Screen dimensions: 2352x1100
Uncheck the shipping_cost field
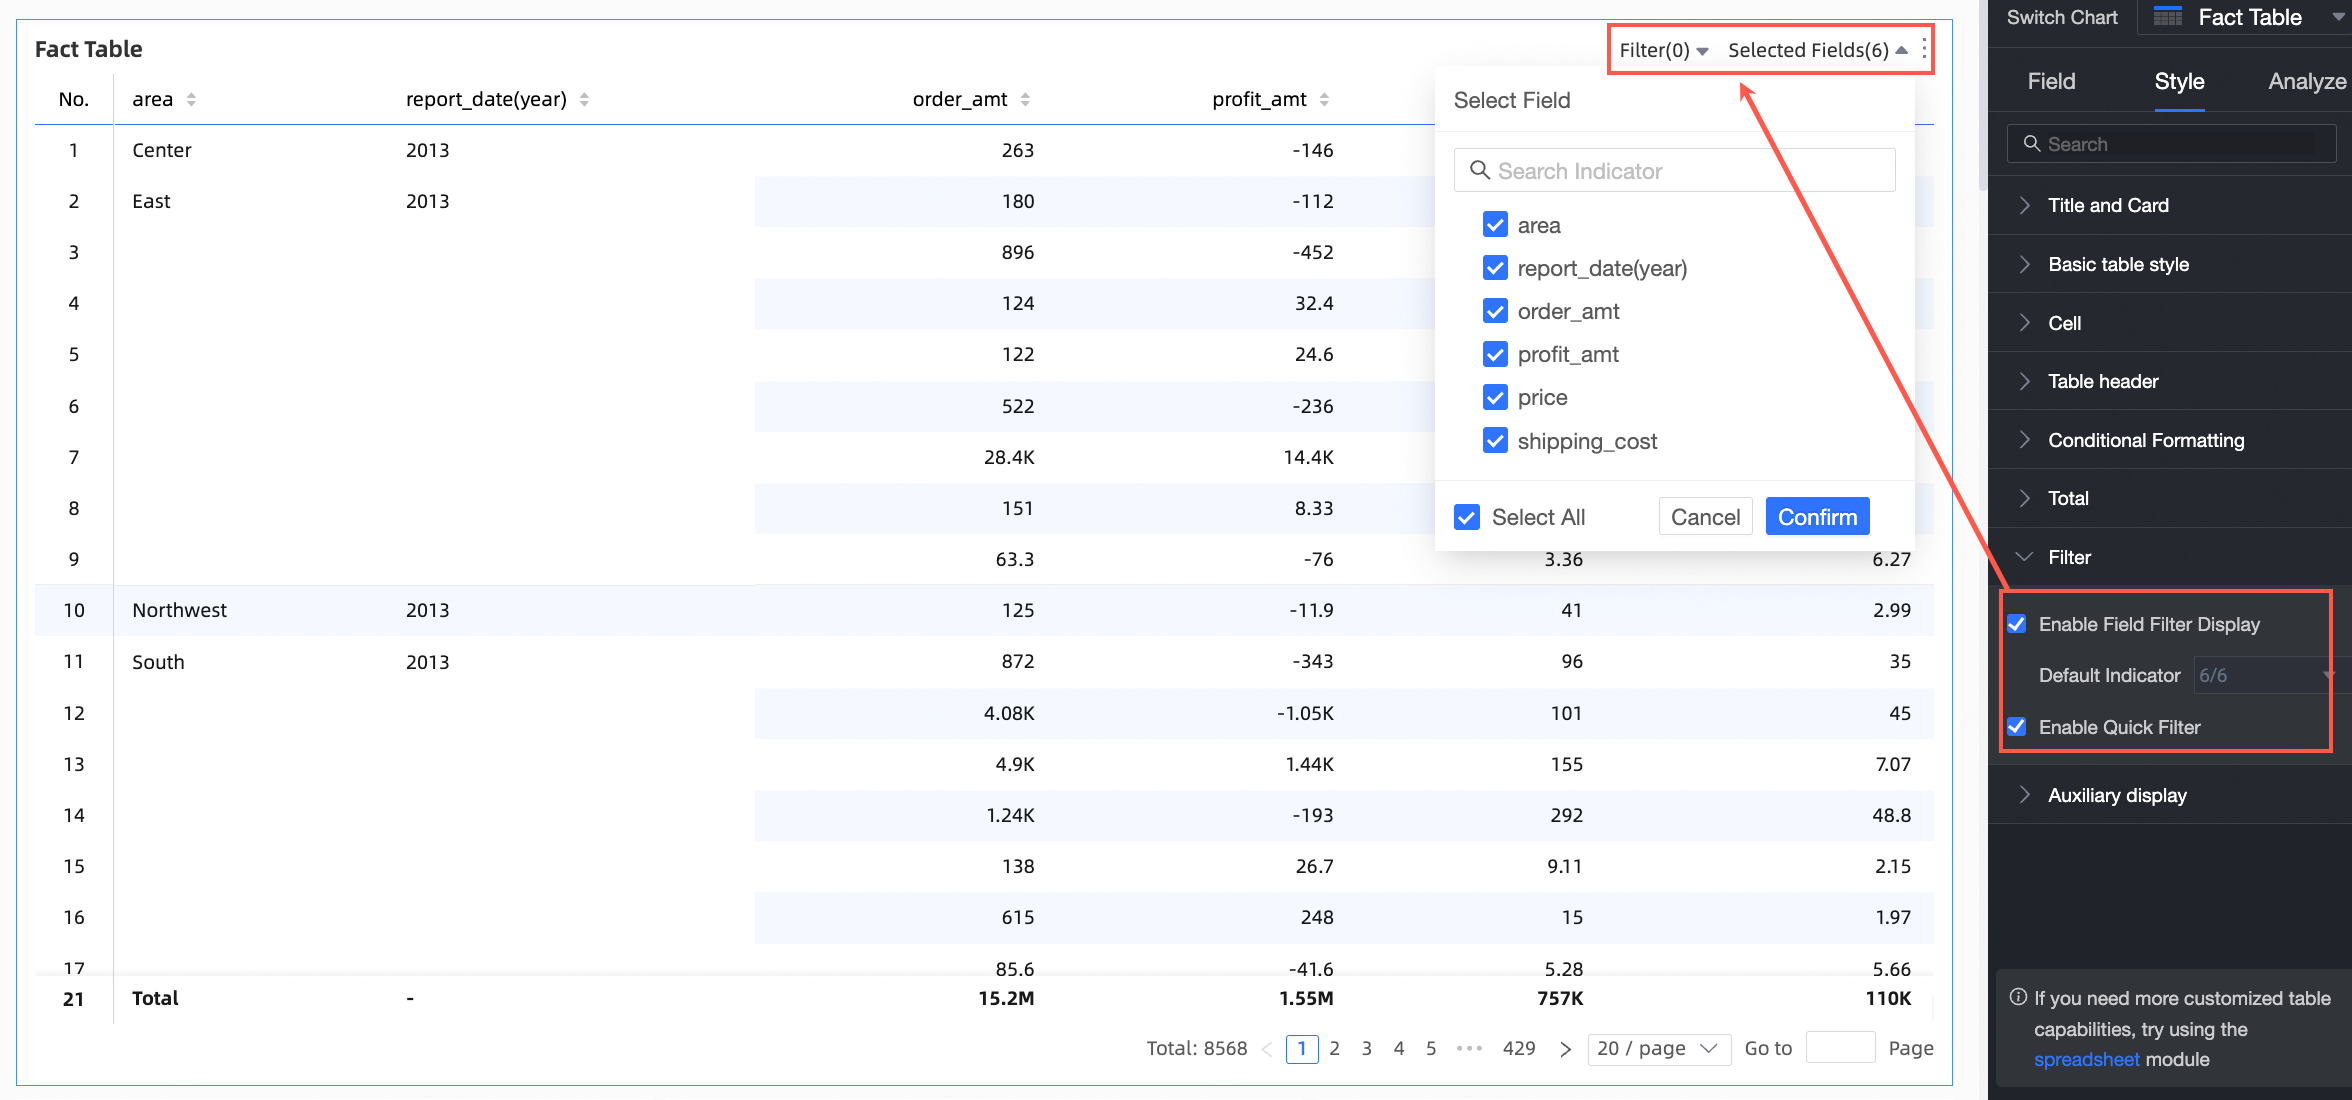pyautogui.click(x=1495, y=441)
